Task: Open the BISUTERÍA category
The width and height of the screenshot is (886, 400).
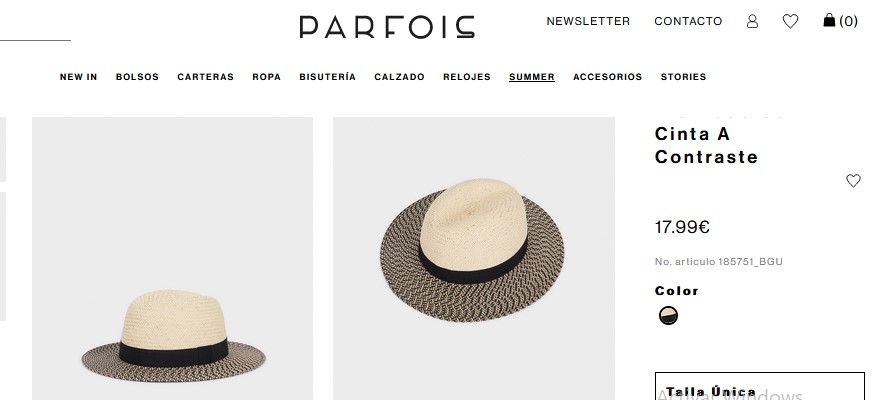Action: pyautogui.click(x=328, y=77)
